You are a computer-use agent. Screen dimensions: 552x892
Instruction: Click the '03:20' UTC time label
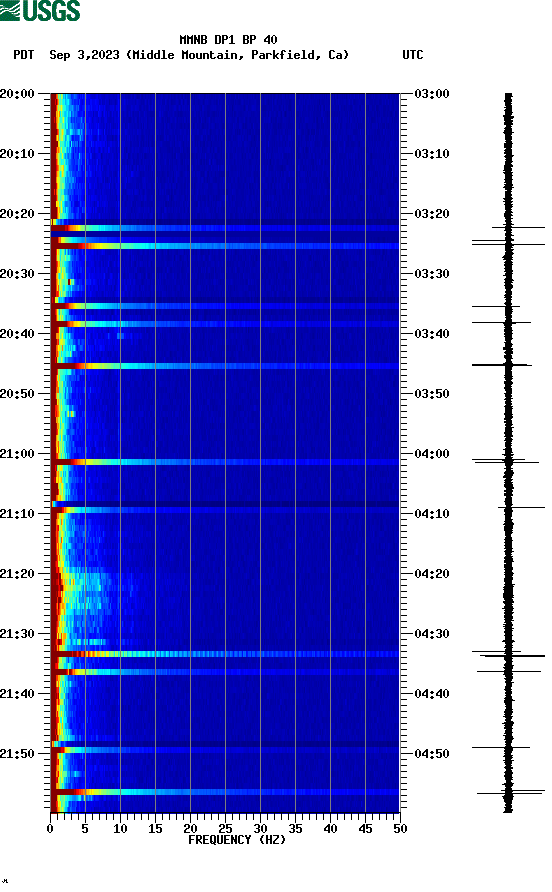(x=432, y=214)
